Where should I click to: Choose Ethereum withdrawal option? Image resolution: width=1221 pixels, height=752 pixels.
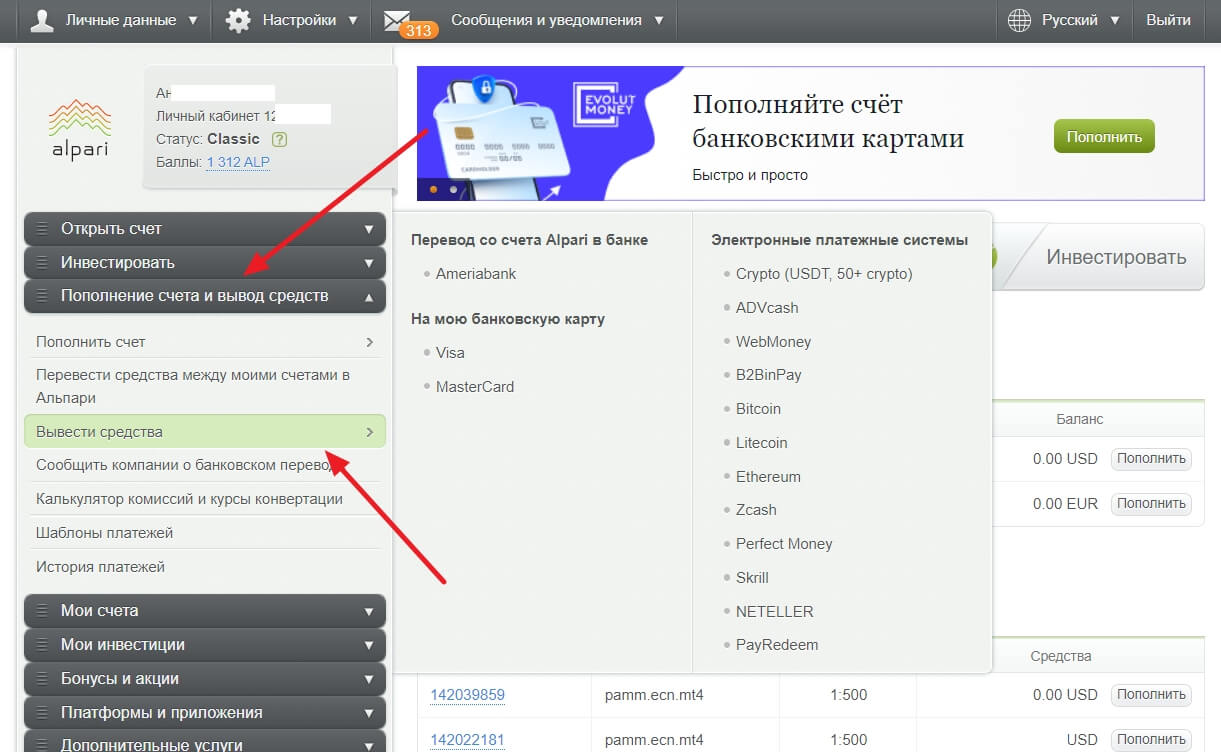pos(768,477)
